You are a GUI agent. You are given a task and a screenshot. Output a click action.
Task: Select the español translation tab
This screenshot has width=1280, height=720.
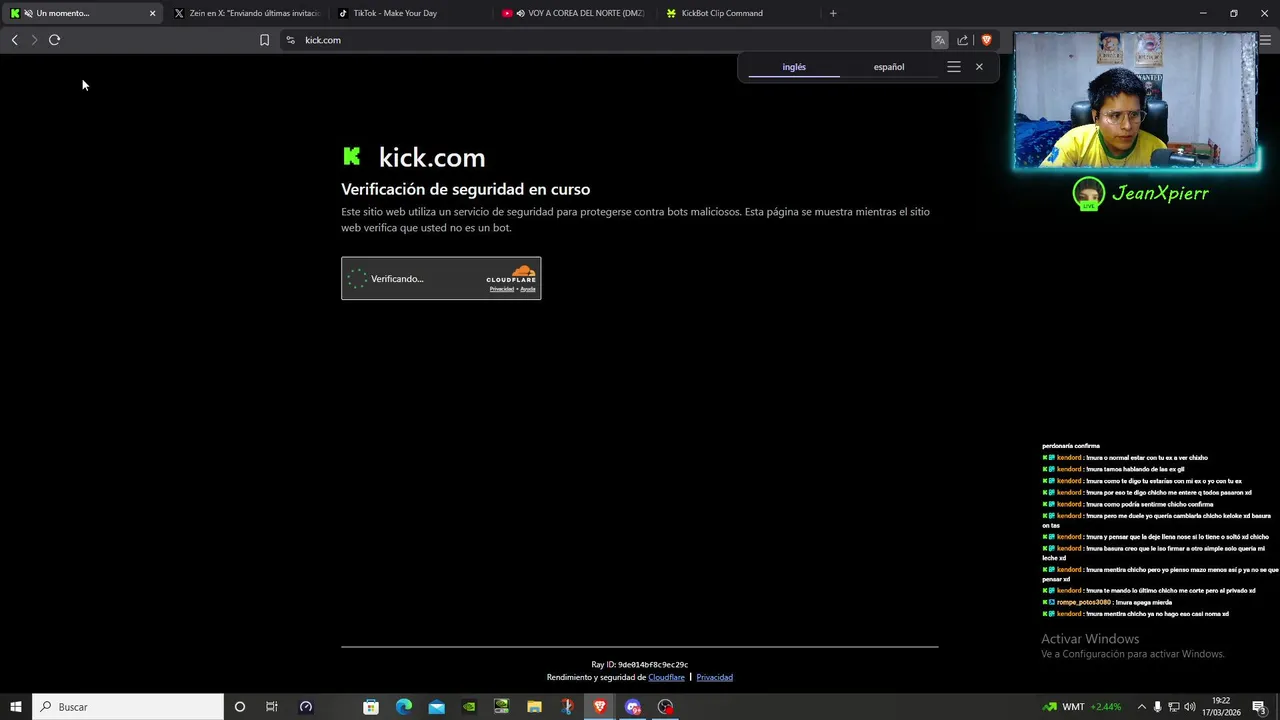(889, 67)
